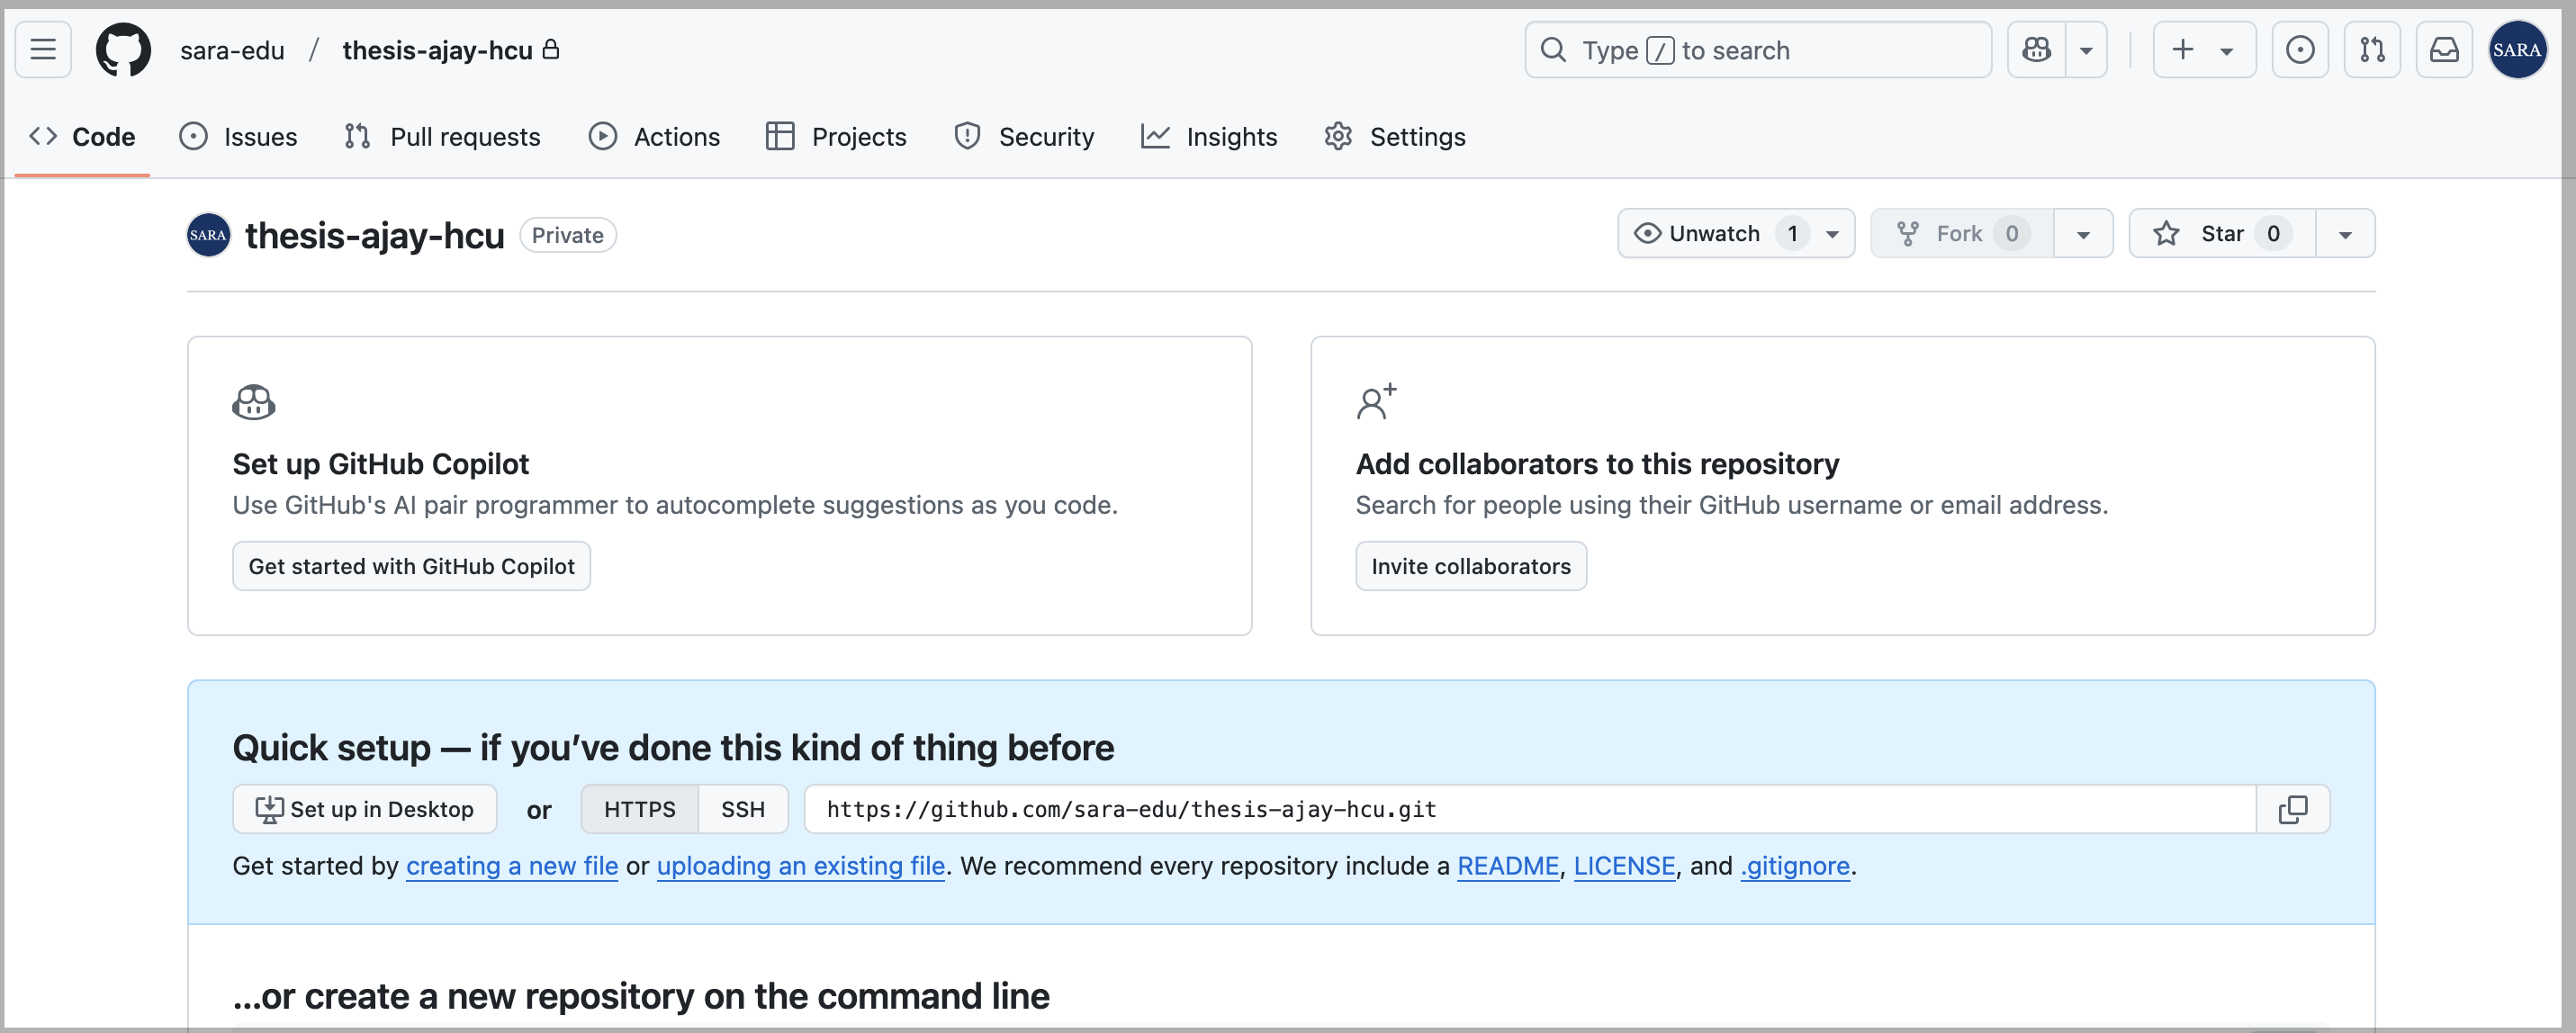The image size is (2576, 1033).
Task: Open the hamburger navigation menu
Action: click(43, 49)
